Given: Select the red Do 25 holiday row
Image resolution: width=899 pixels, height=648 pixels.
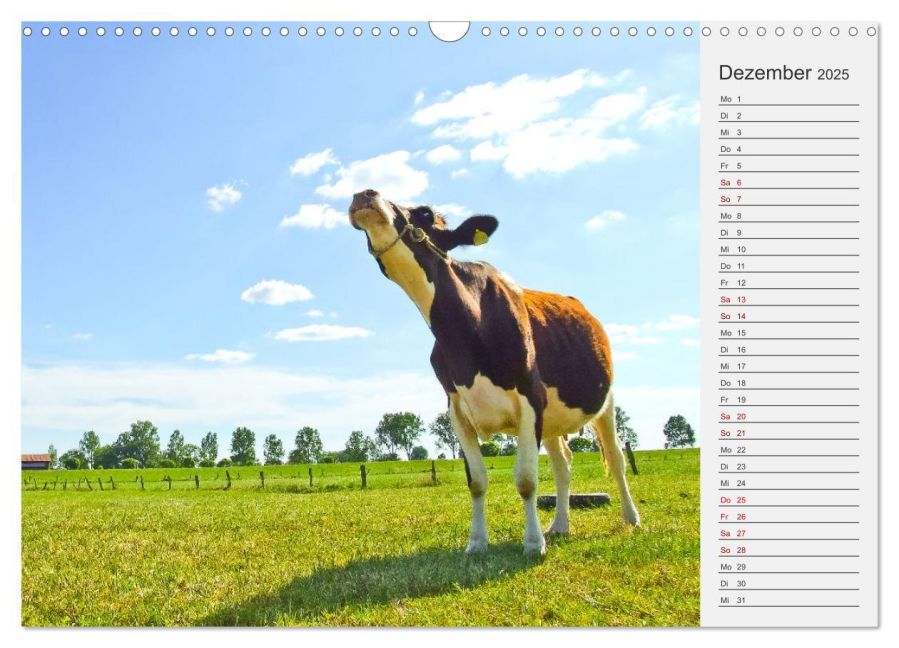Looking at the screenshot, I should (789, 500).
